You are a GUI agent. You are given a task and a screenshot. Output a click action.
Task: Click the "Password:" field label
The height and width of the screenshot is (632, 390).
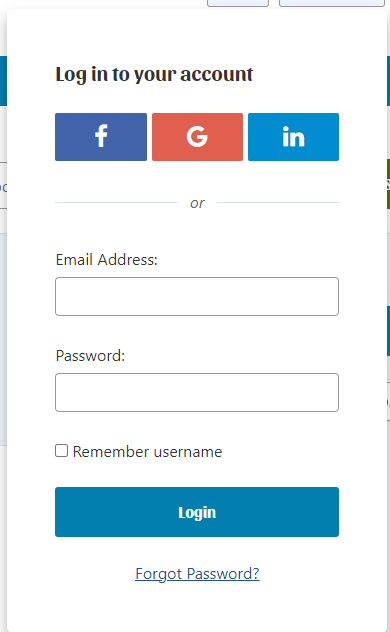pyautogui.click(x=90, y=356)
